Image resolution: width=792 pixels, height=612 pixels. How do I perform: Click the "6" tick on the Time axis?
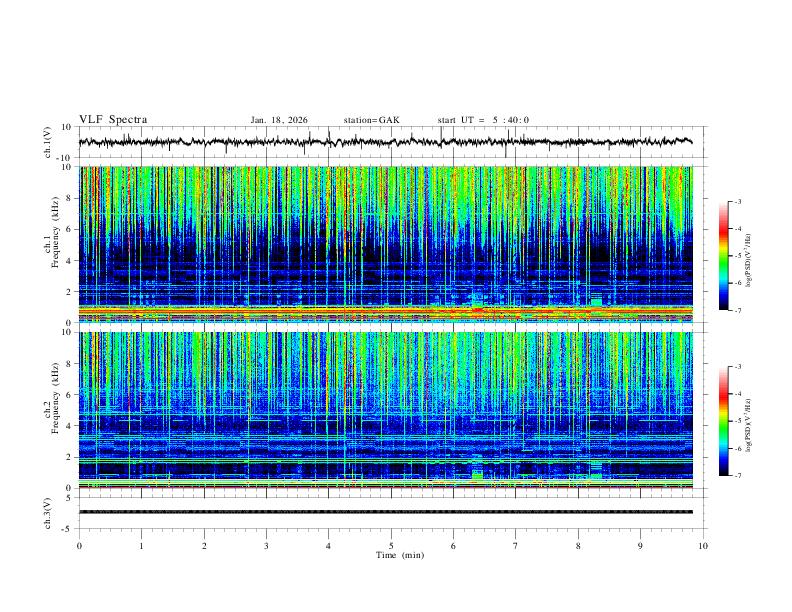[x=453, y=546]
